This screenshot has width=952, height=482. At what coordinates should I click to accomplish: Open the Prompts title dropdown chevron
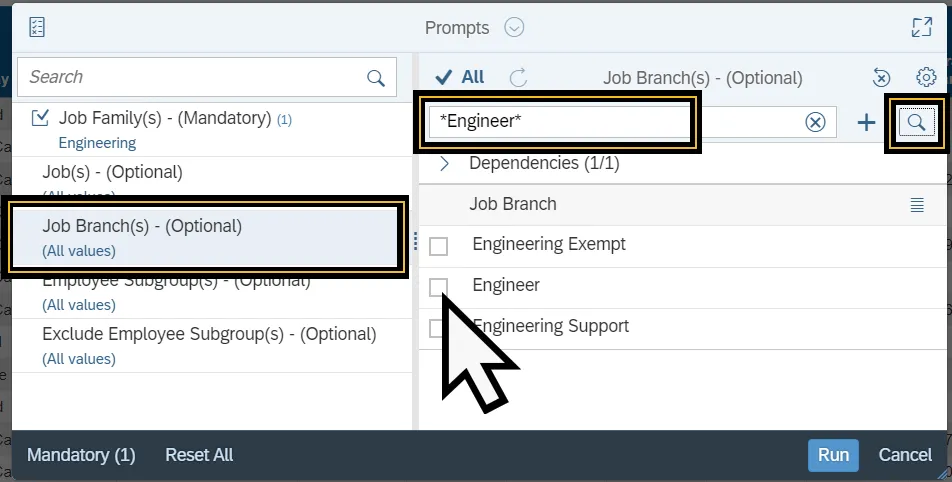point(514,27)
